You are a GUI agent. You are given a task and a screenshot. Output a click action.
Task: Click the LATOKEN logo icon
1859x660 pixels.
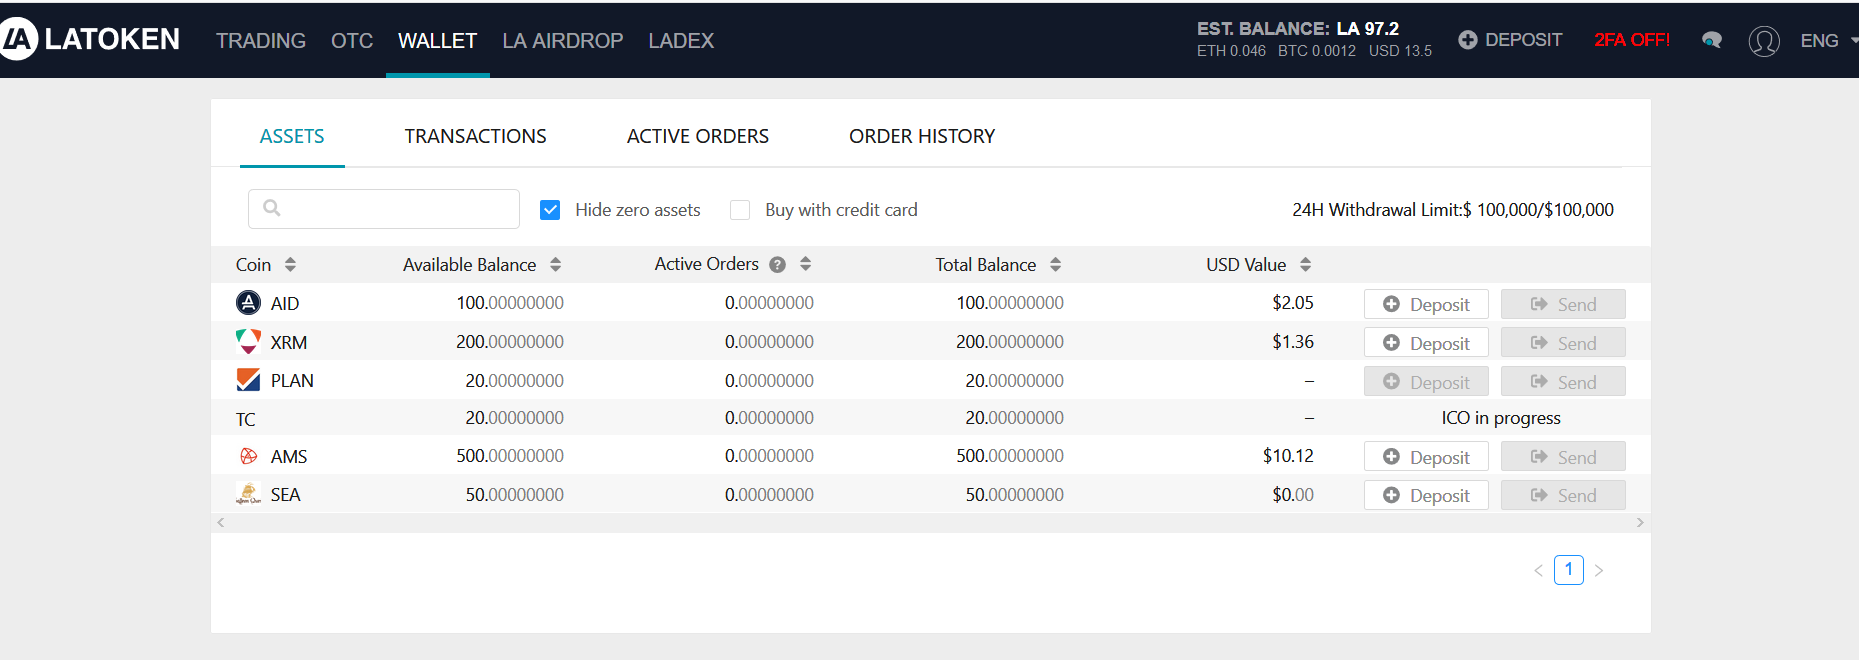18,39
